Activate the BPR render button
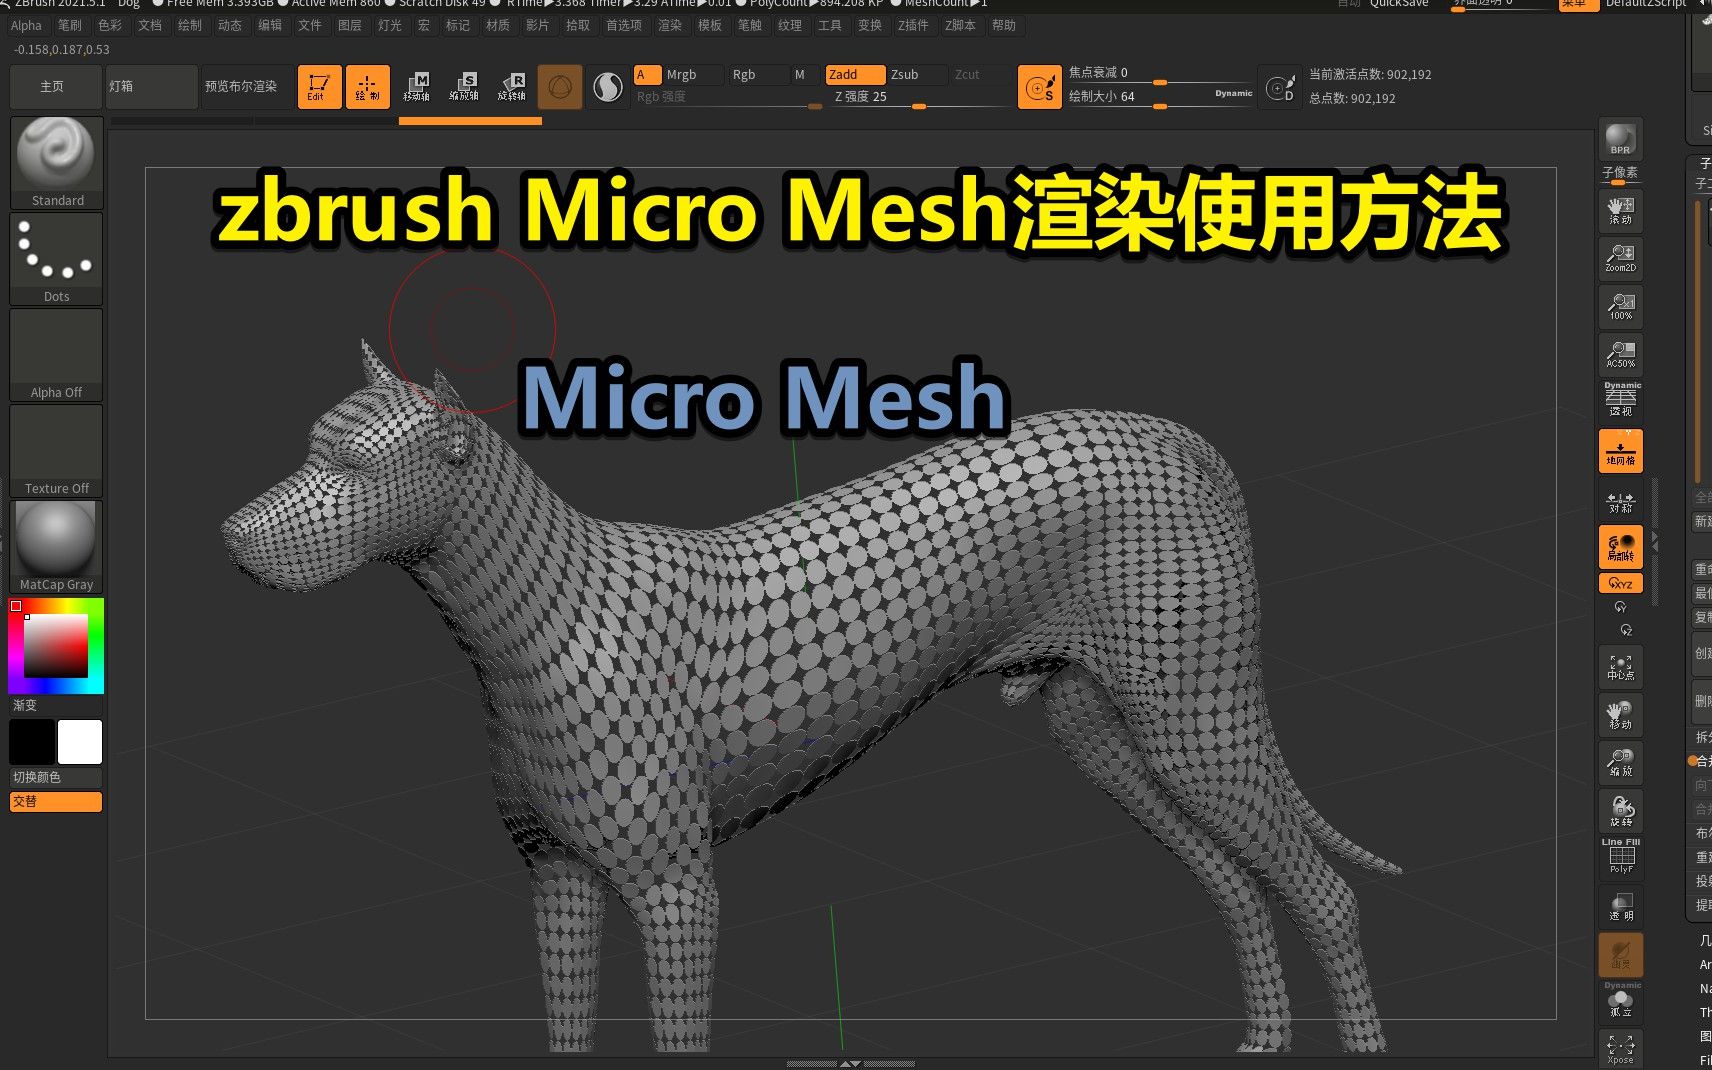 (x=1619, y=139)
